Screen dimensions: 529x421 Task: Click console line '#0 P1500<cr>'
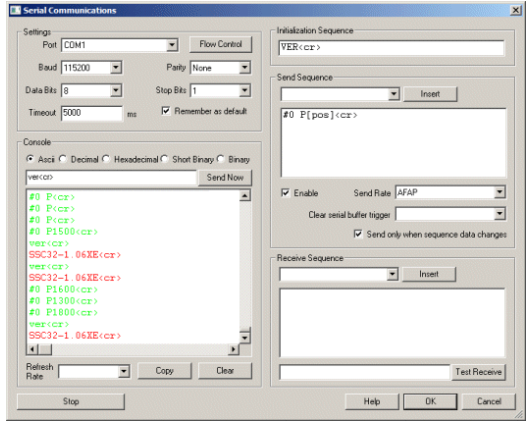[x=63, y=232]
